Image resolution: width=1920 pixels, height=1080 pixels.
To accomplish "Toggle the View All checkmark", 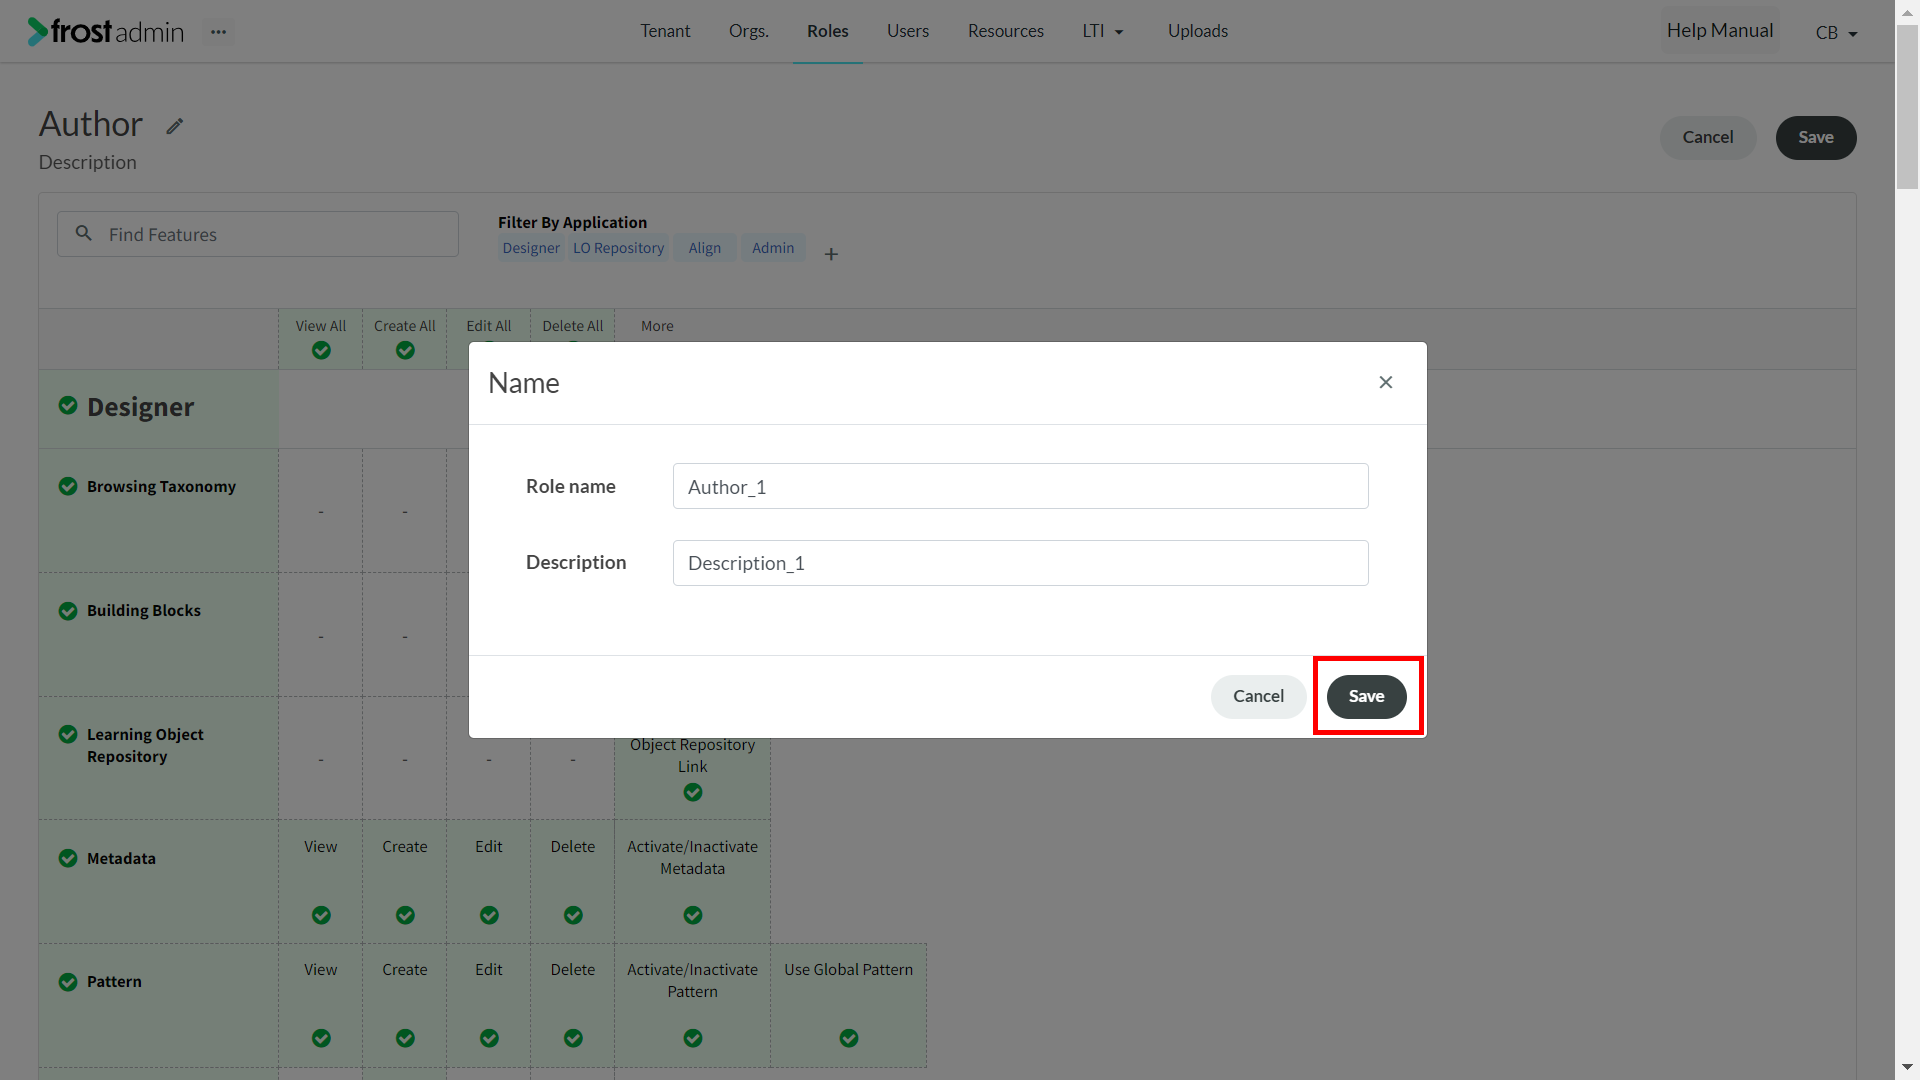I will [321, 350].
